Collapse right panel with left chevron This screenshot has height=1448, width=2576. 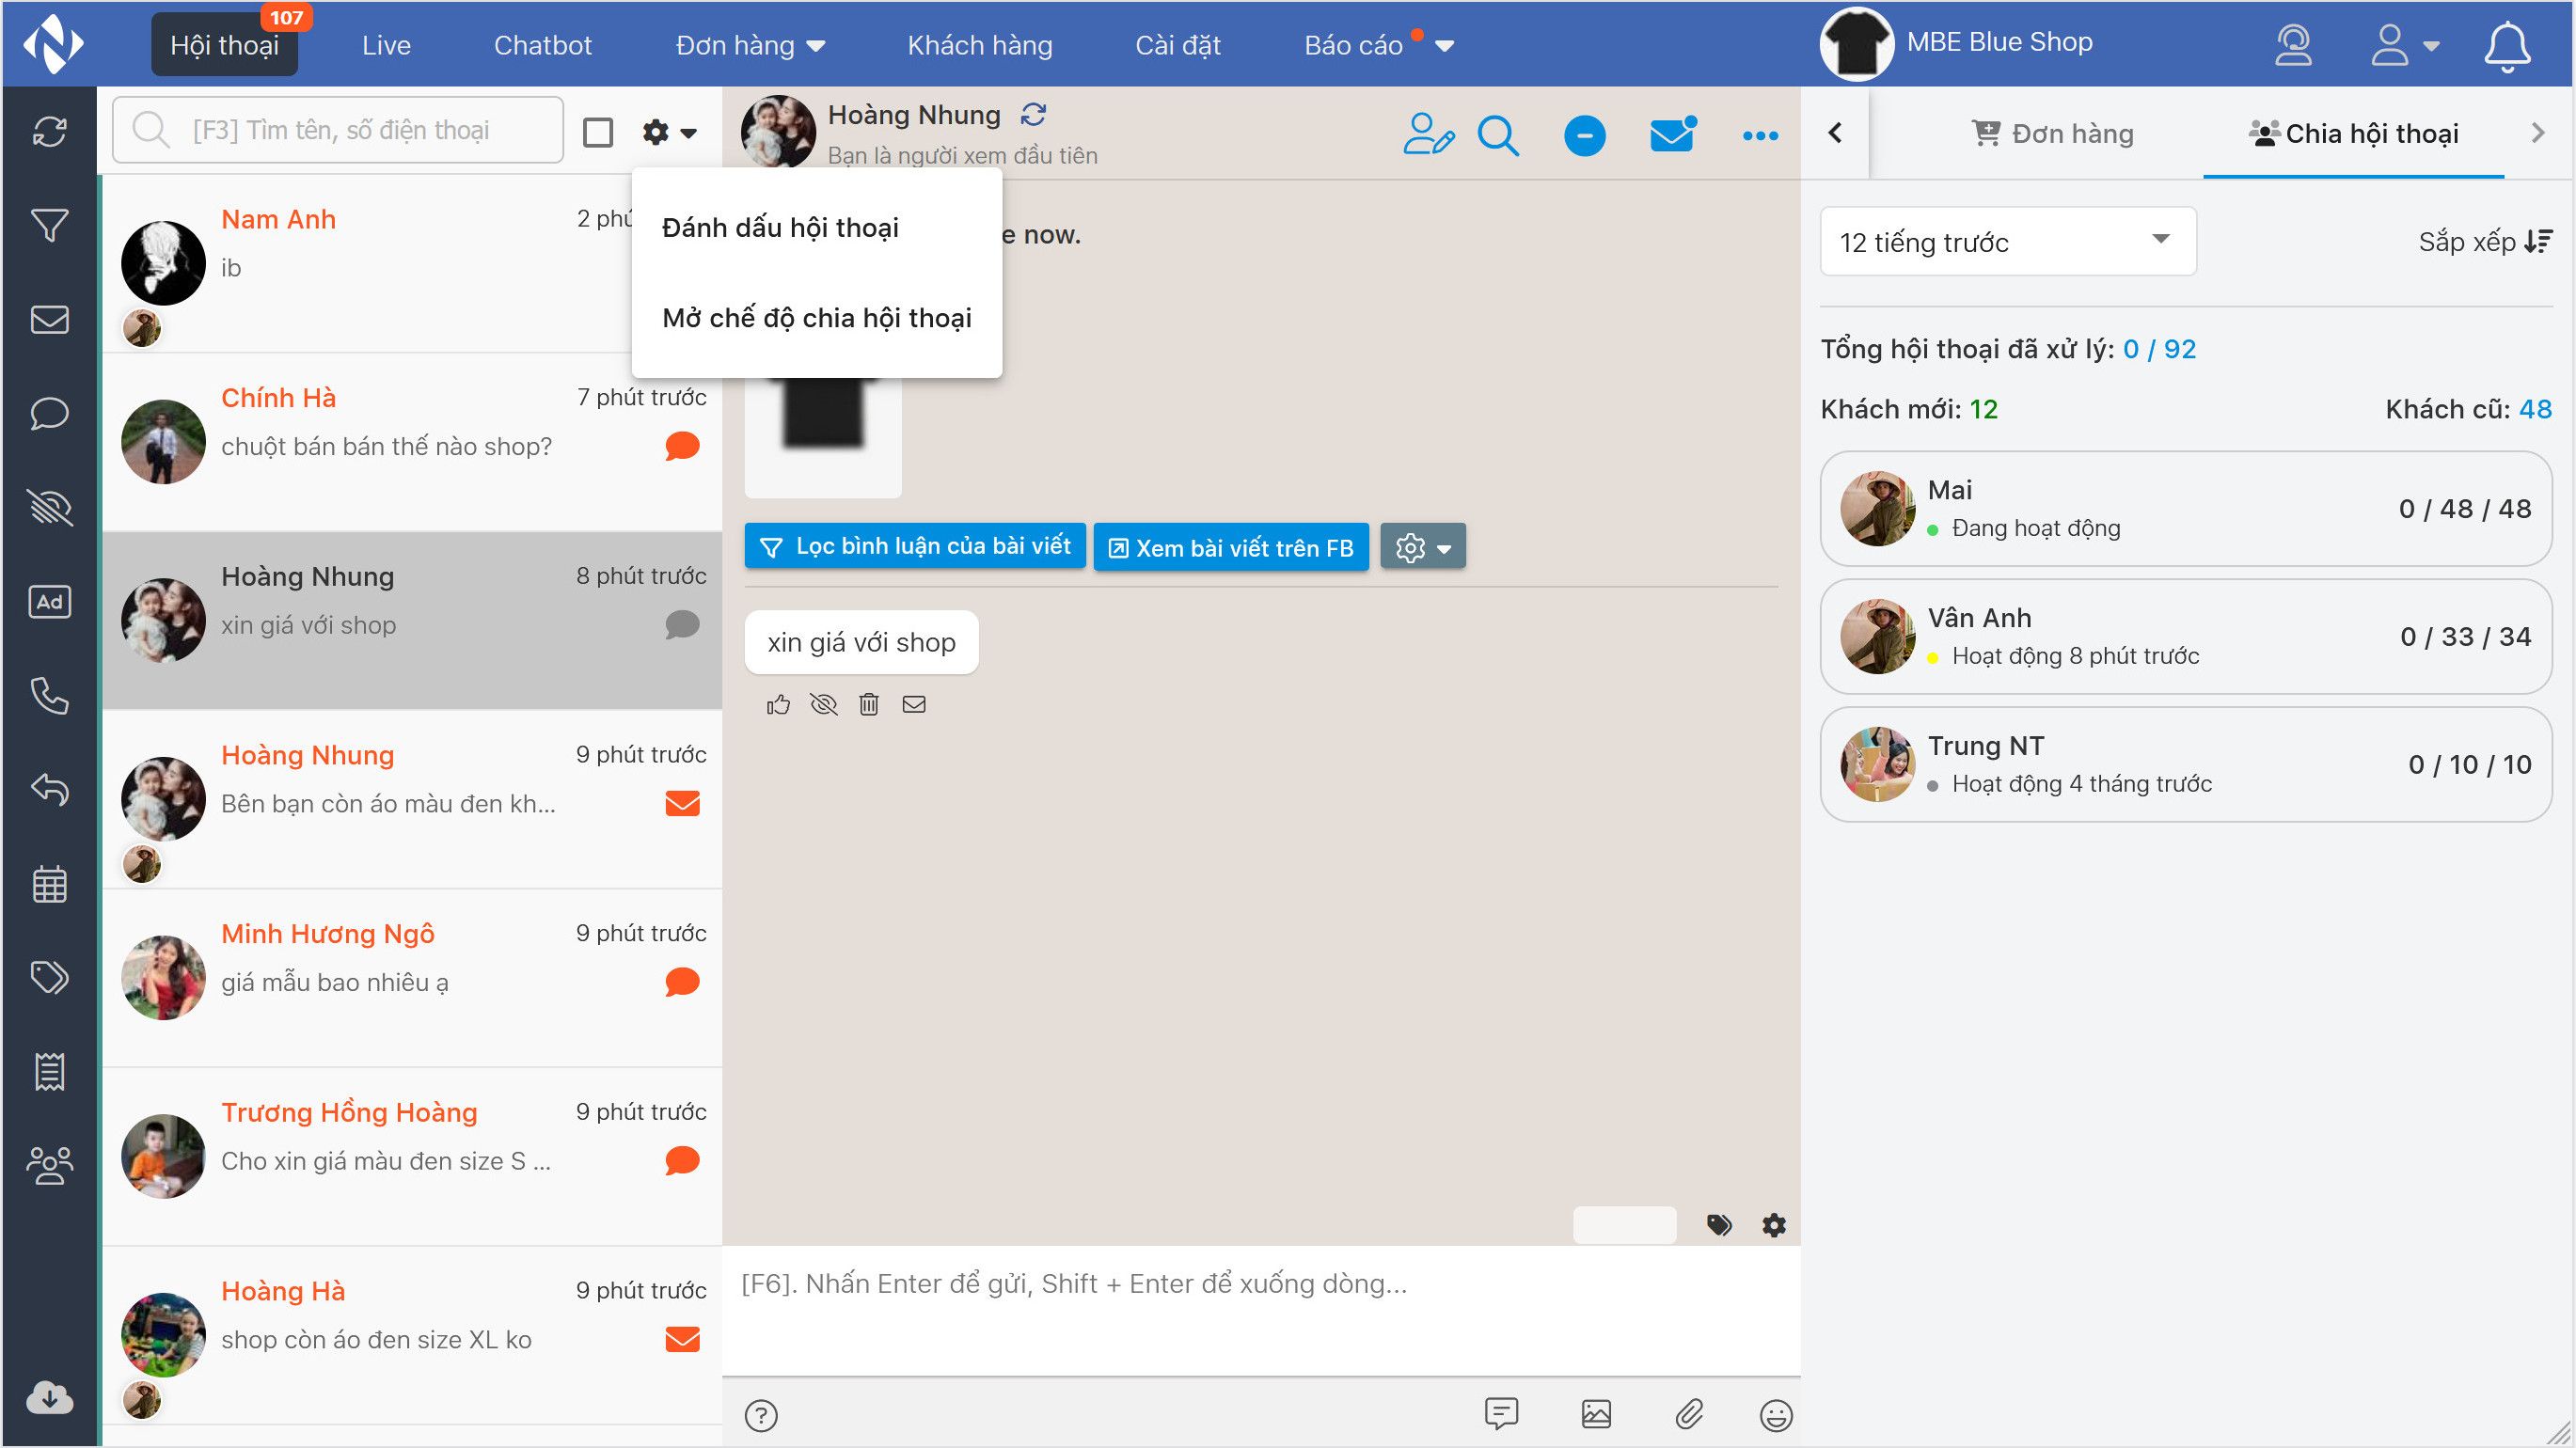[1835, 132]
